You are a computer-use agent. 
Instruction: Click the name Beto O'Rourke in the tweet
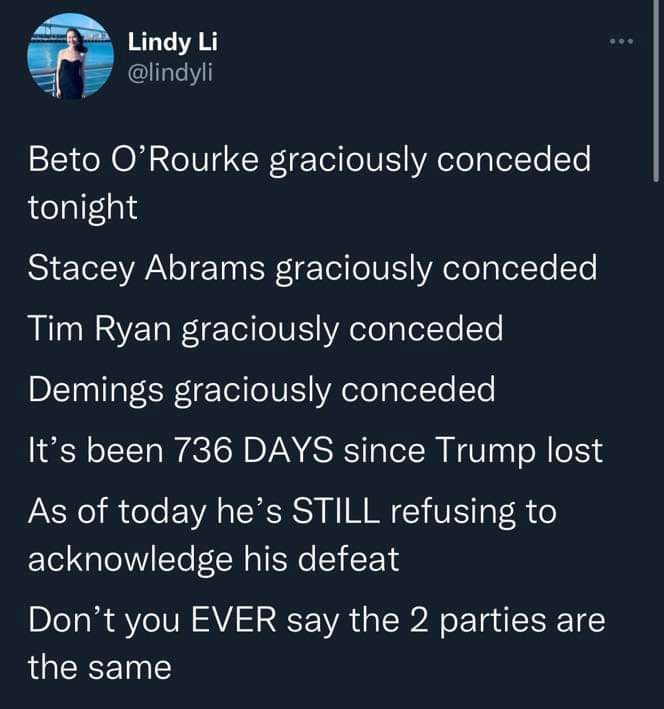143,159
